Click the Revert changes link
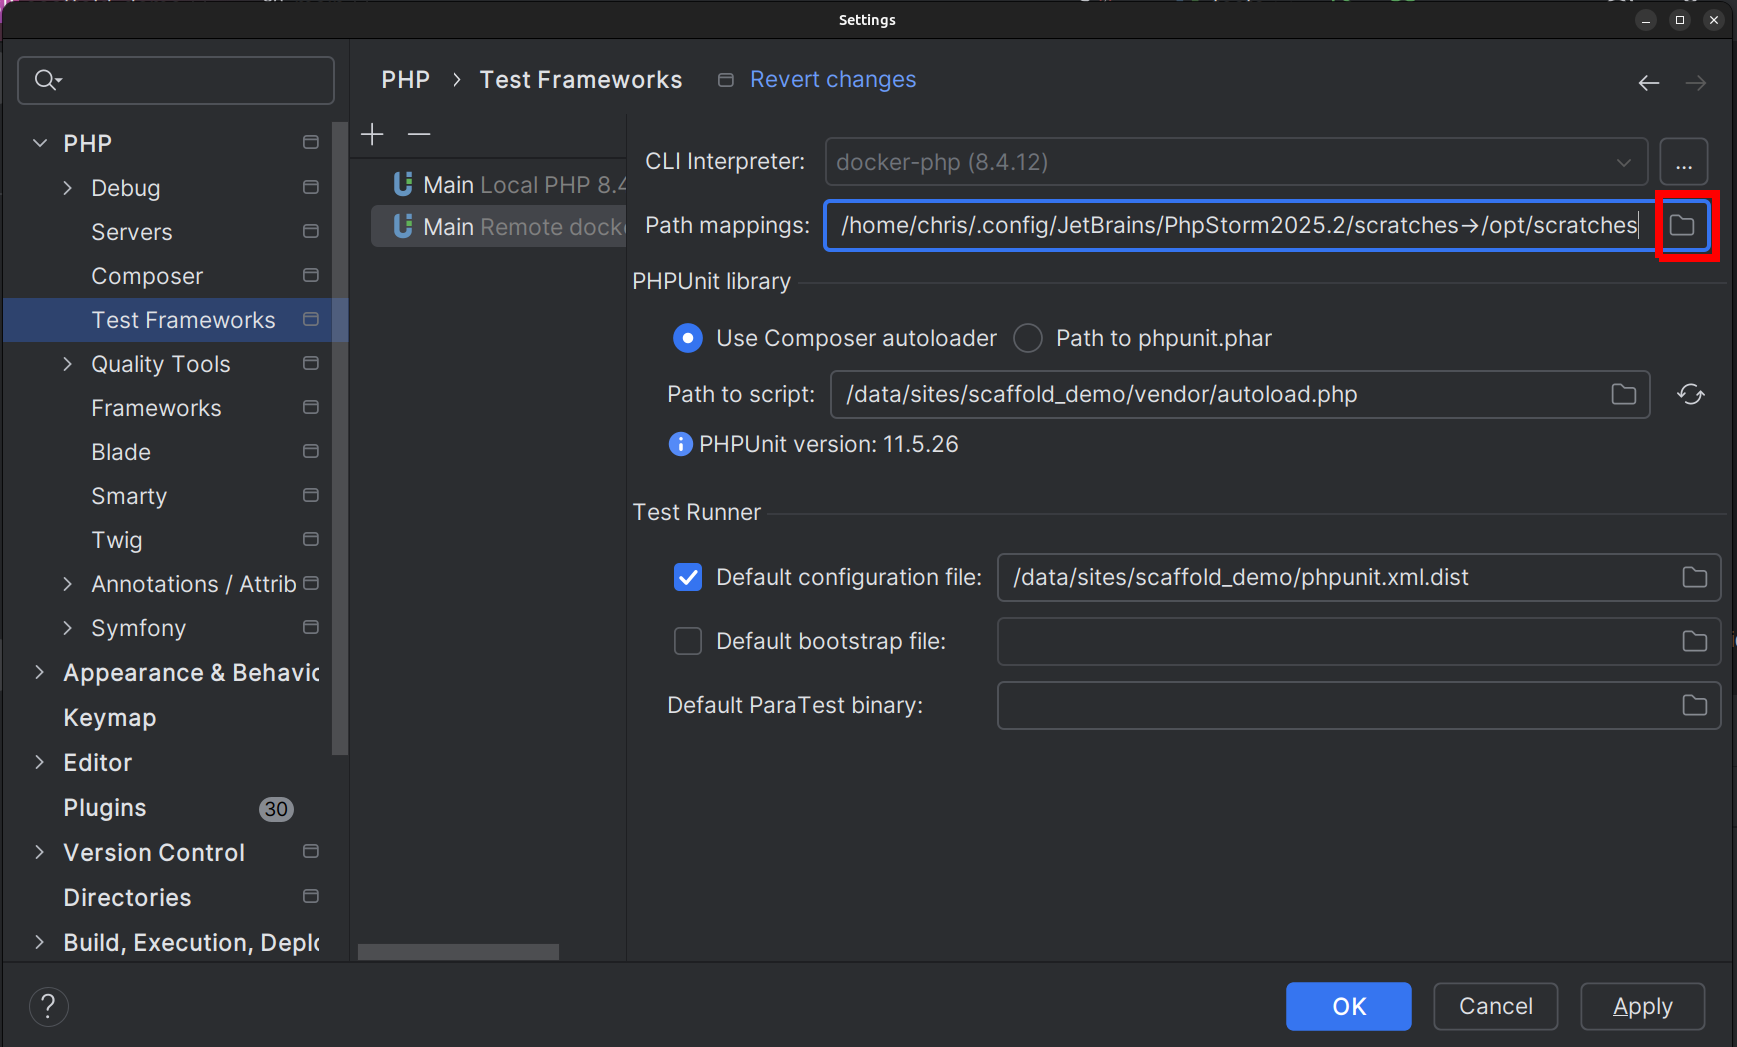 832,80
